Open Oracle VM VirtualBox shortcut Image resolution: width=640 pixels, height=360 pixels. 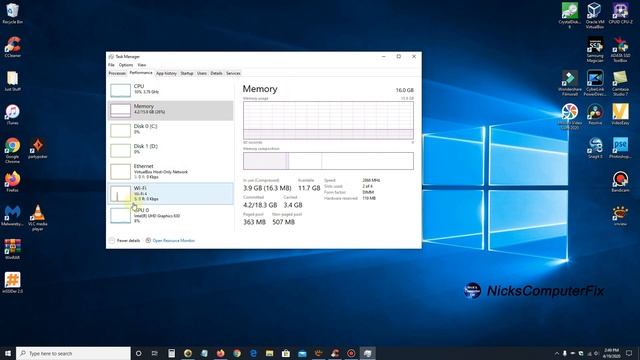point(595,15)
